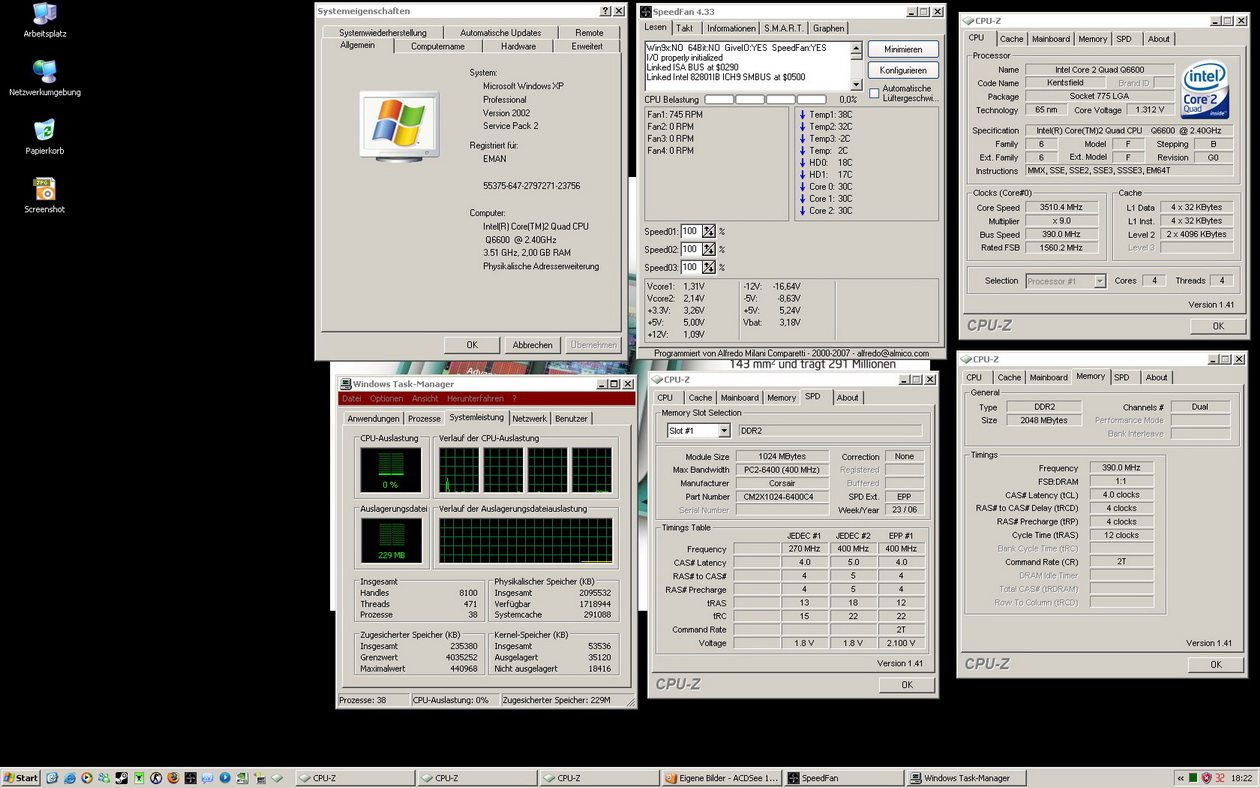Expand hidden system tray icons
The image size is (1260, 788).
[1181, 778]
